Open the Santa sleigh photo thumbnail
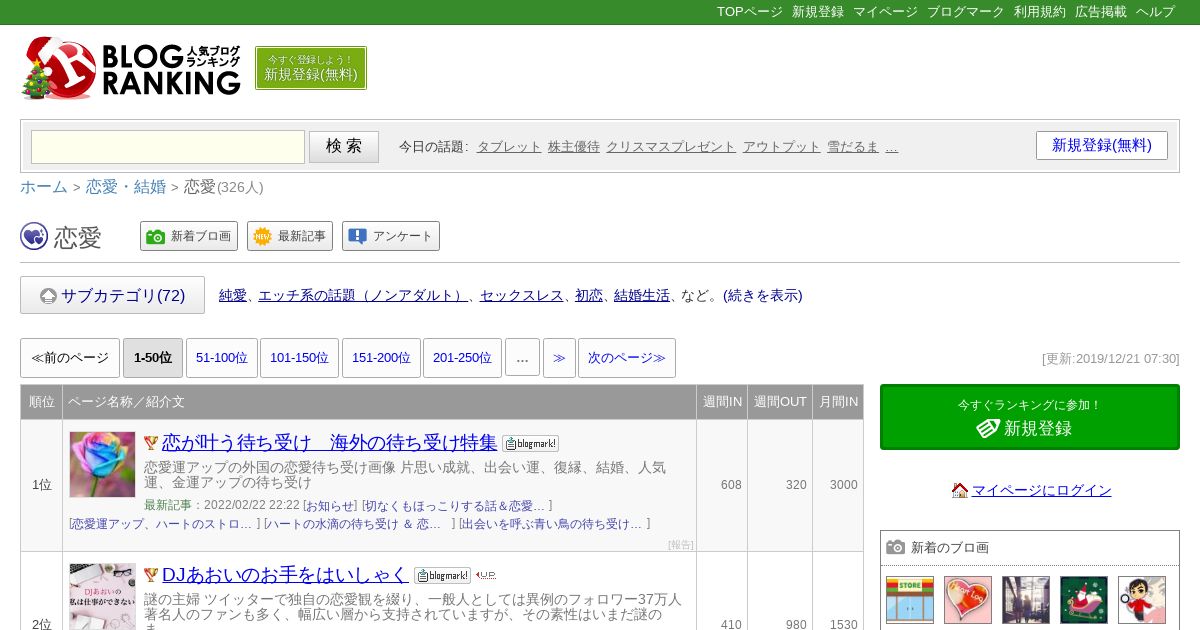The width and height of the screenshot is (1200, 630). tap(1084, 600)
